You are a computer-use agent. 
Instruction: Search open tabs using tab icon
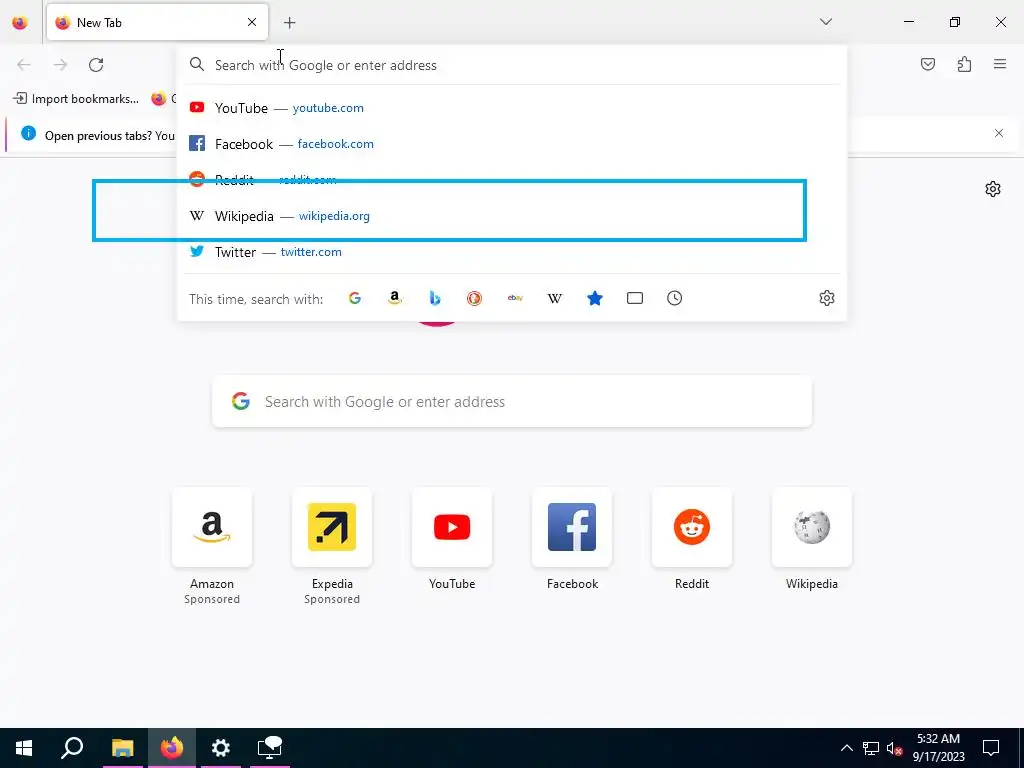(635, 298)
